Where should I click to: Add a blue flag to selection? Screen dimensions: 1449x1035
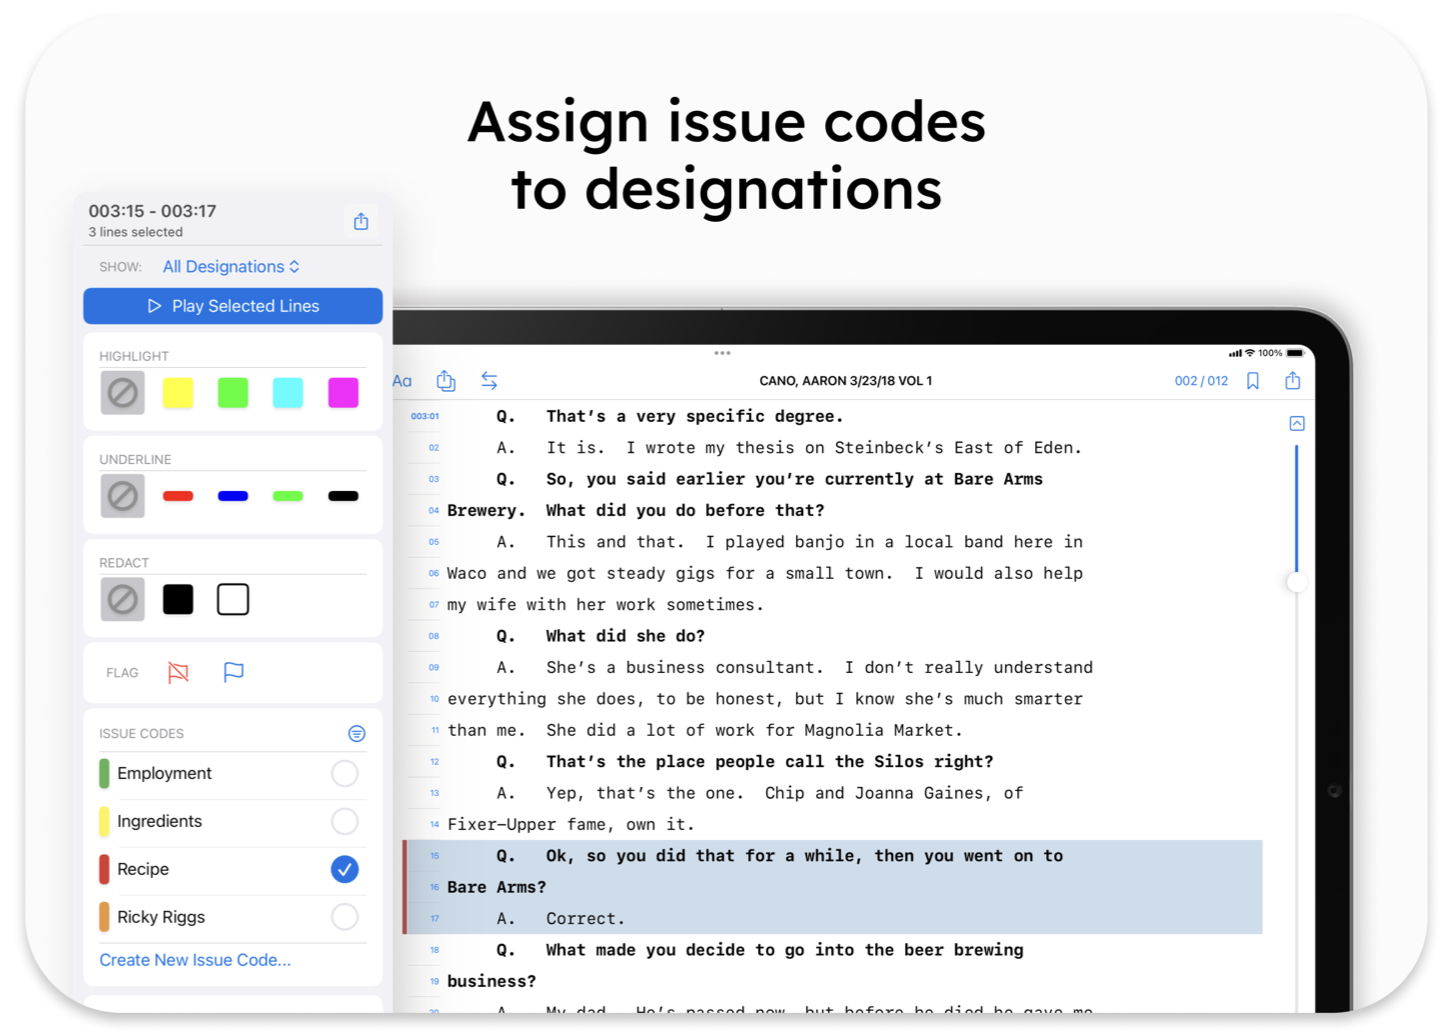pyautogui.click(x=233, y=673)
